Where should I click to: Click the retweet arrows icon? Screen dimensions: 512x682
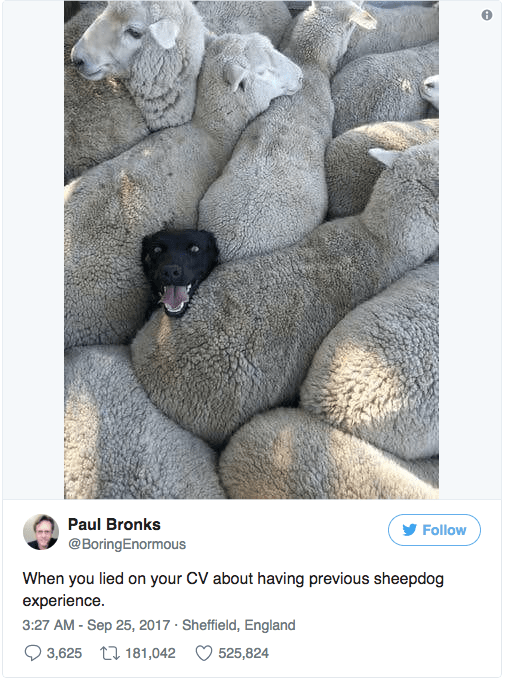pyautogui.click(x=110, y=653)
